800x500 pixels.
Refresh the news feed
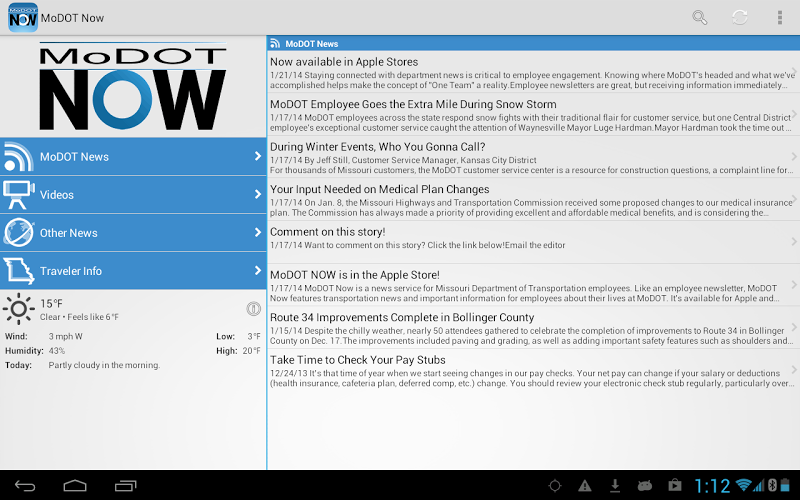tap(740, 17)
